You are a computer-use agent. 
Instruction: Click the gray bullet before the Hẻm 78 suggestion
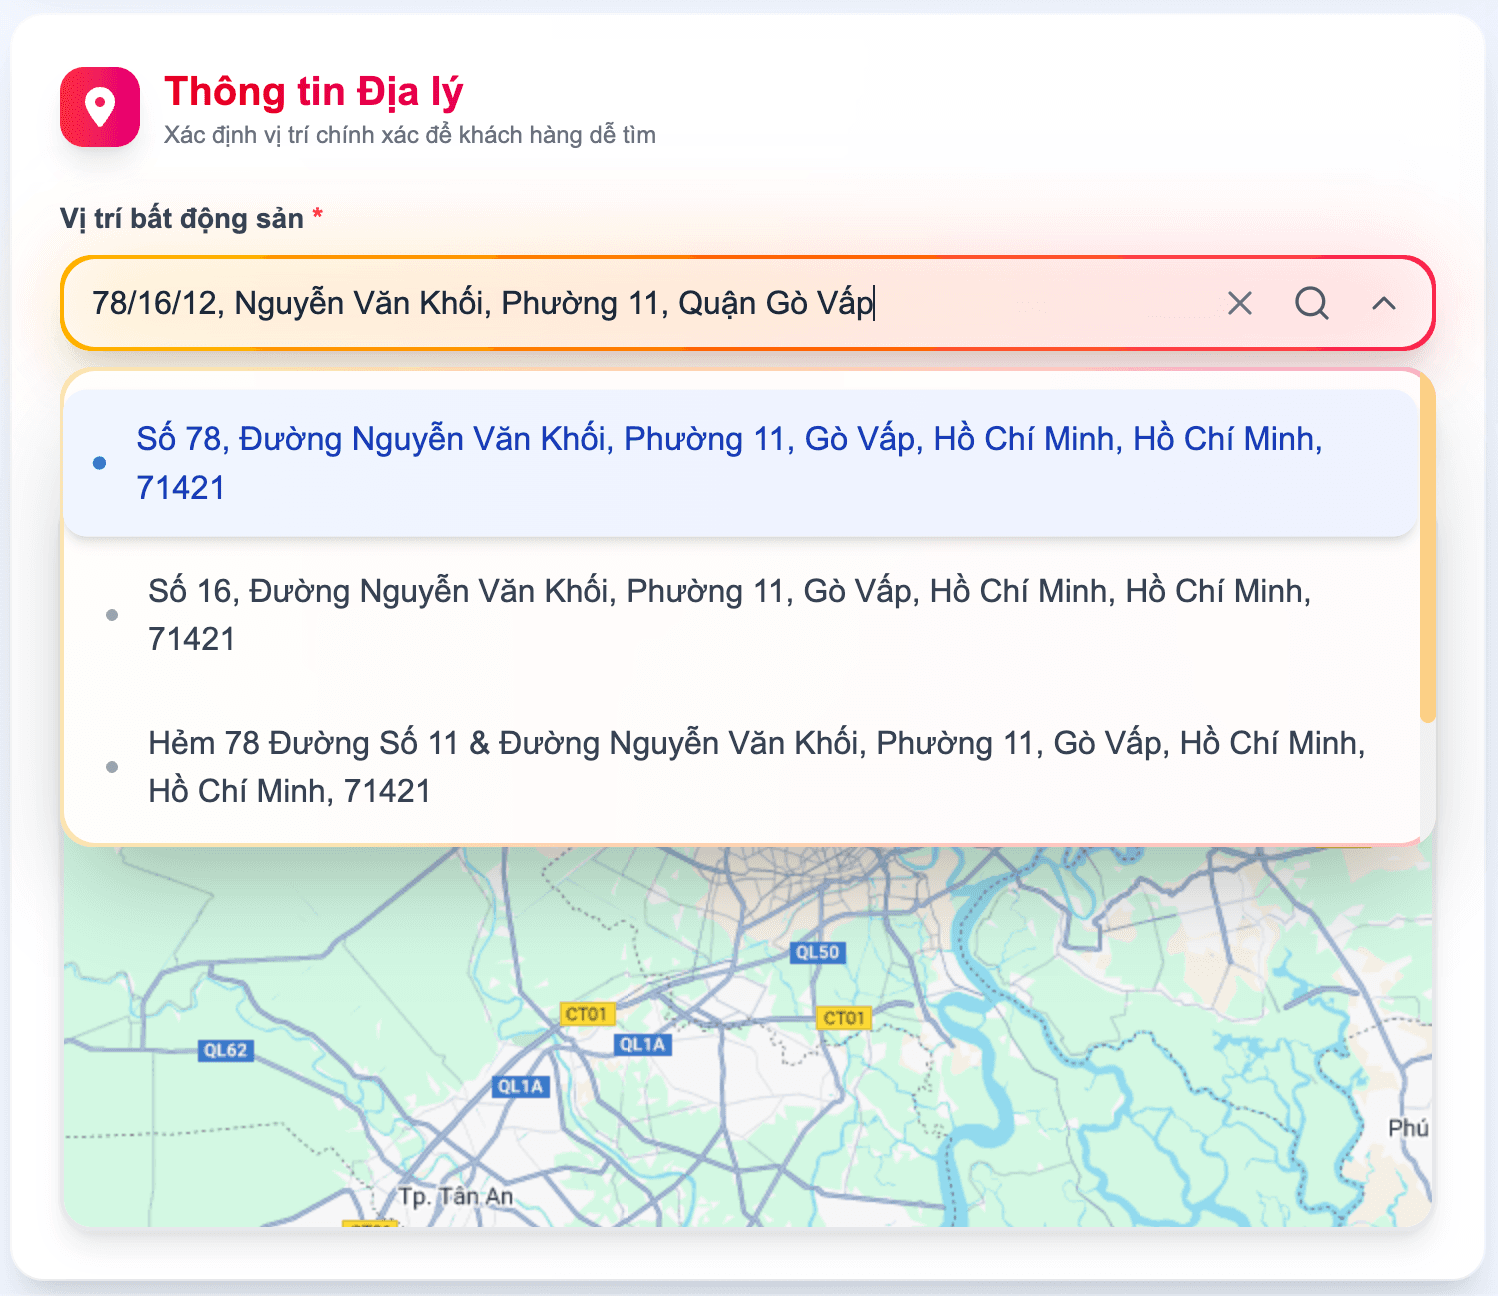coord(112,767)
